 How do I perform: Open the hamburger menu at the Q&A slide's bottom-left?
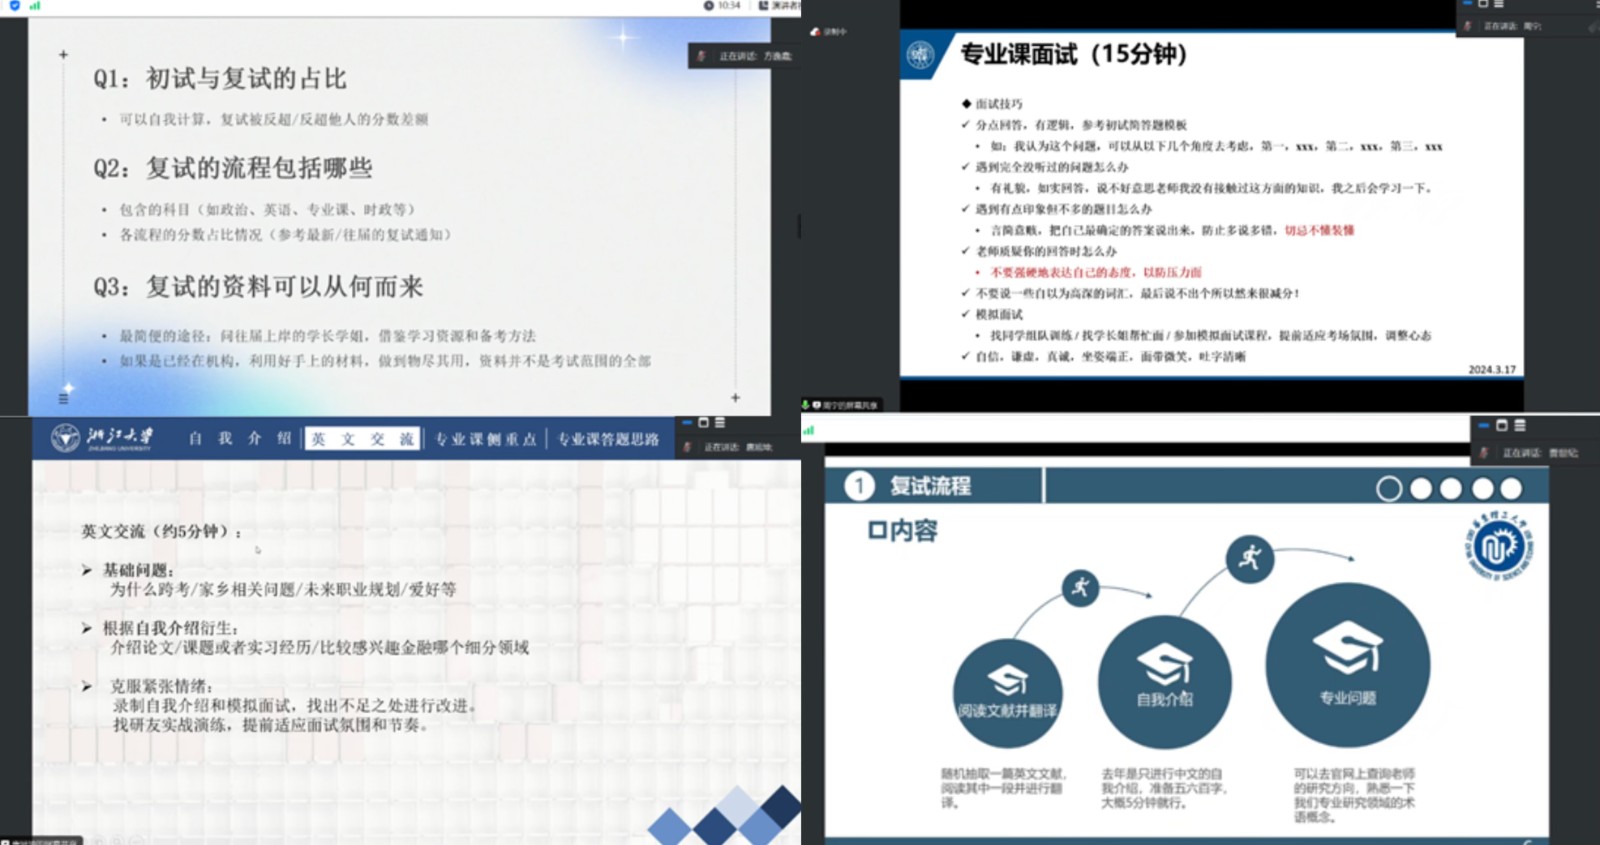(63, 398)
